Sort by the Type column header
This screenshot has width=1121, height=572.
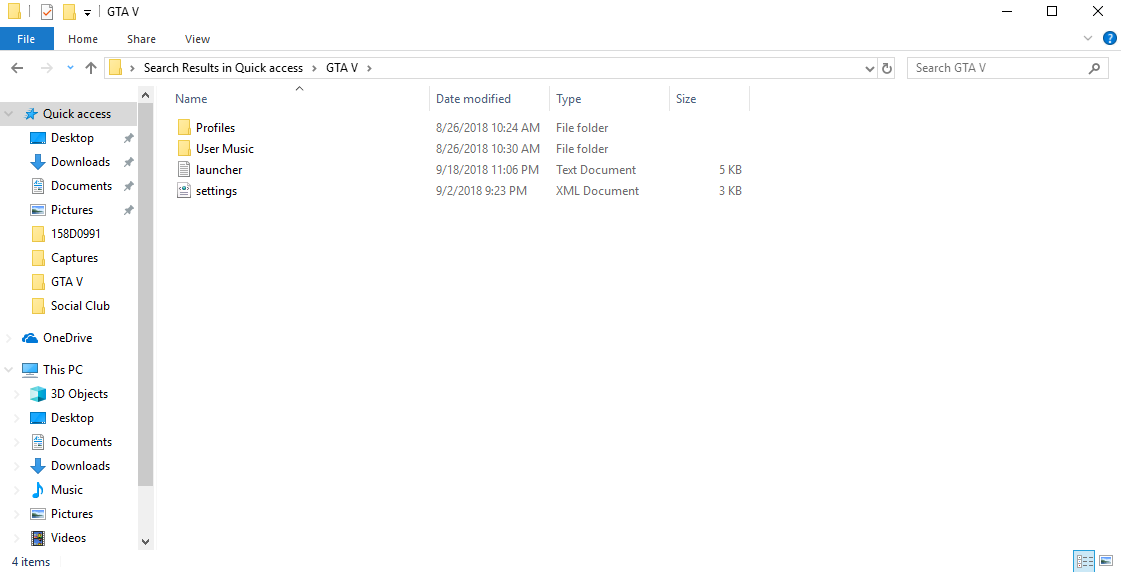[568, 99]
